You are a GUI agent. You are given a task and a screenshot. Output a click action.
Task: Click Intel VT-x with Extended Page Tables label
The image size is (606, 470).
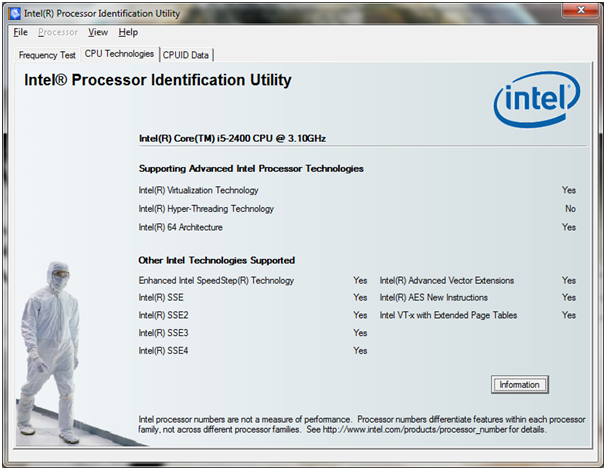tap(448, 315)
